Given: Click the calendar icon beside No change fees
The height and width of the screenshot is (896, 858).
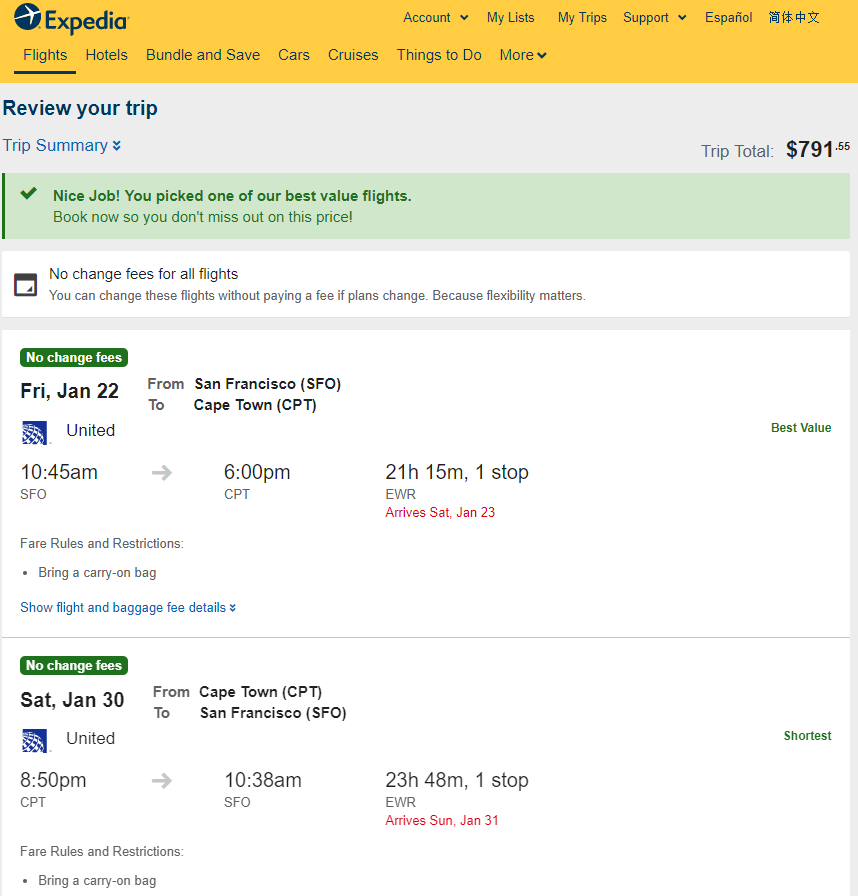Looking at the screenshot, I should pyautogui.click(x=26, y=285).
